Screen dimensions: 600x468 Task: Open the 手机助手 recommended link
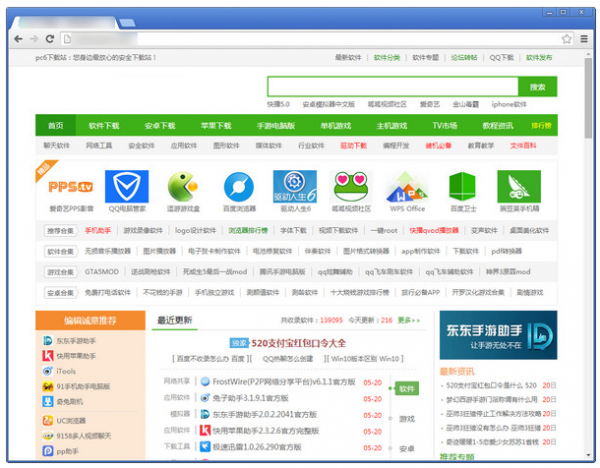(98, 230)
